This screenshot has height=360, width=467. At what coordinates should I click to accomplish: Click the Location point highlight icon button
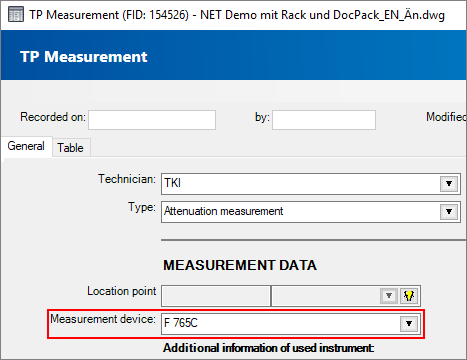point(409,296)
